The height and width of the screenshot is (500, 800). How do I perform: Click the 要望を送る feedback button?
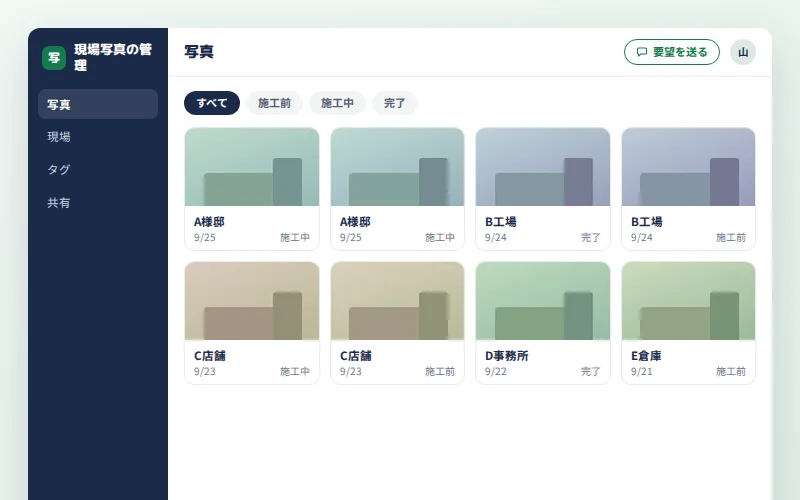click(671, 52)
